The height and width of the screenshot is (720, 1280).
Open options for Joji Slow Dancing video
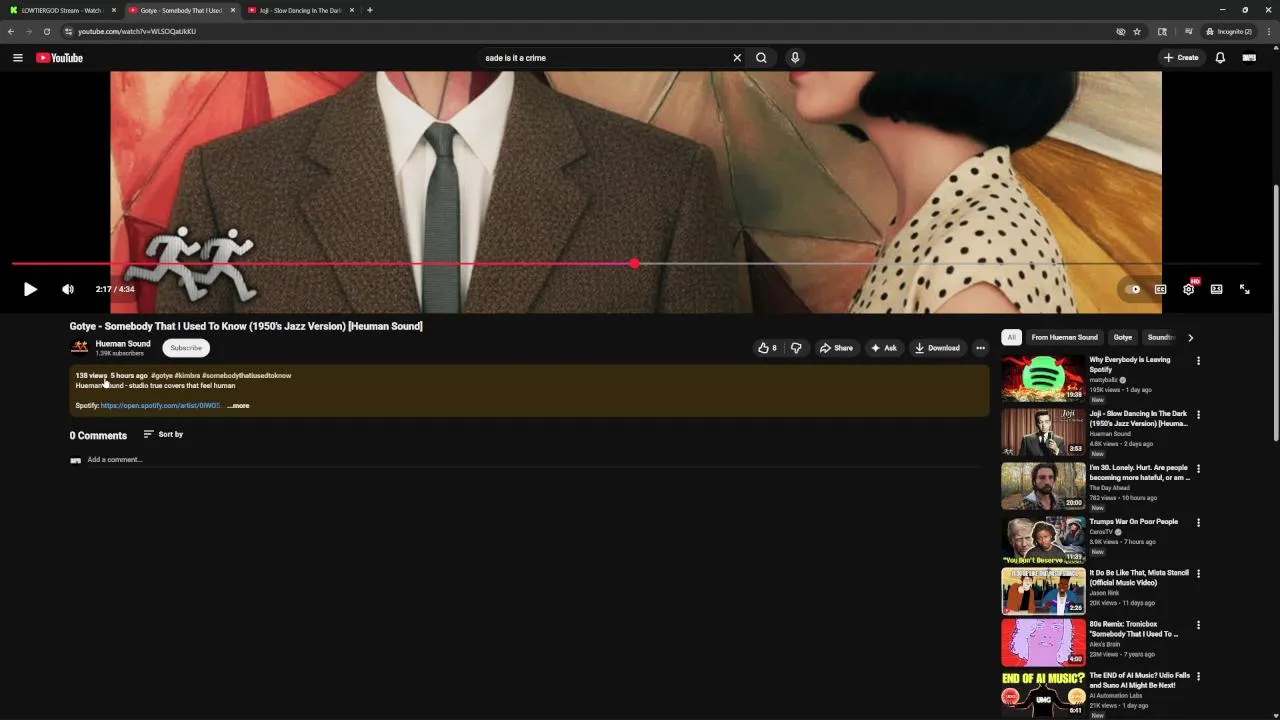[x=1198, y=415]
